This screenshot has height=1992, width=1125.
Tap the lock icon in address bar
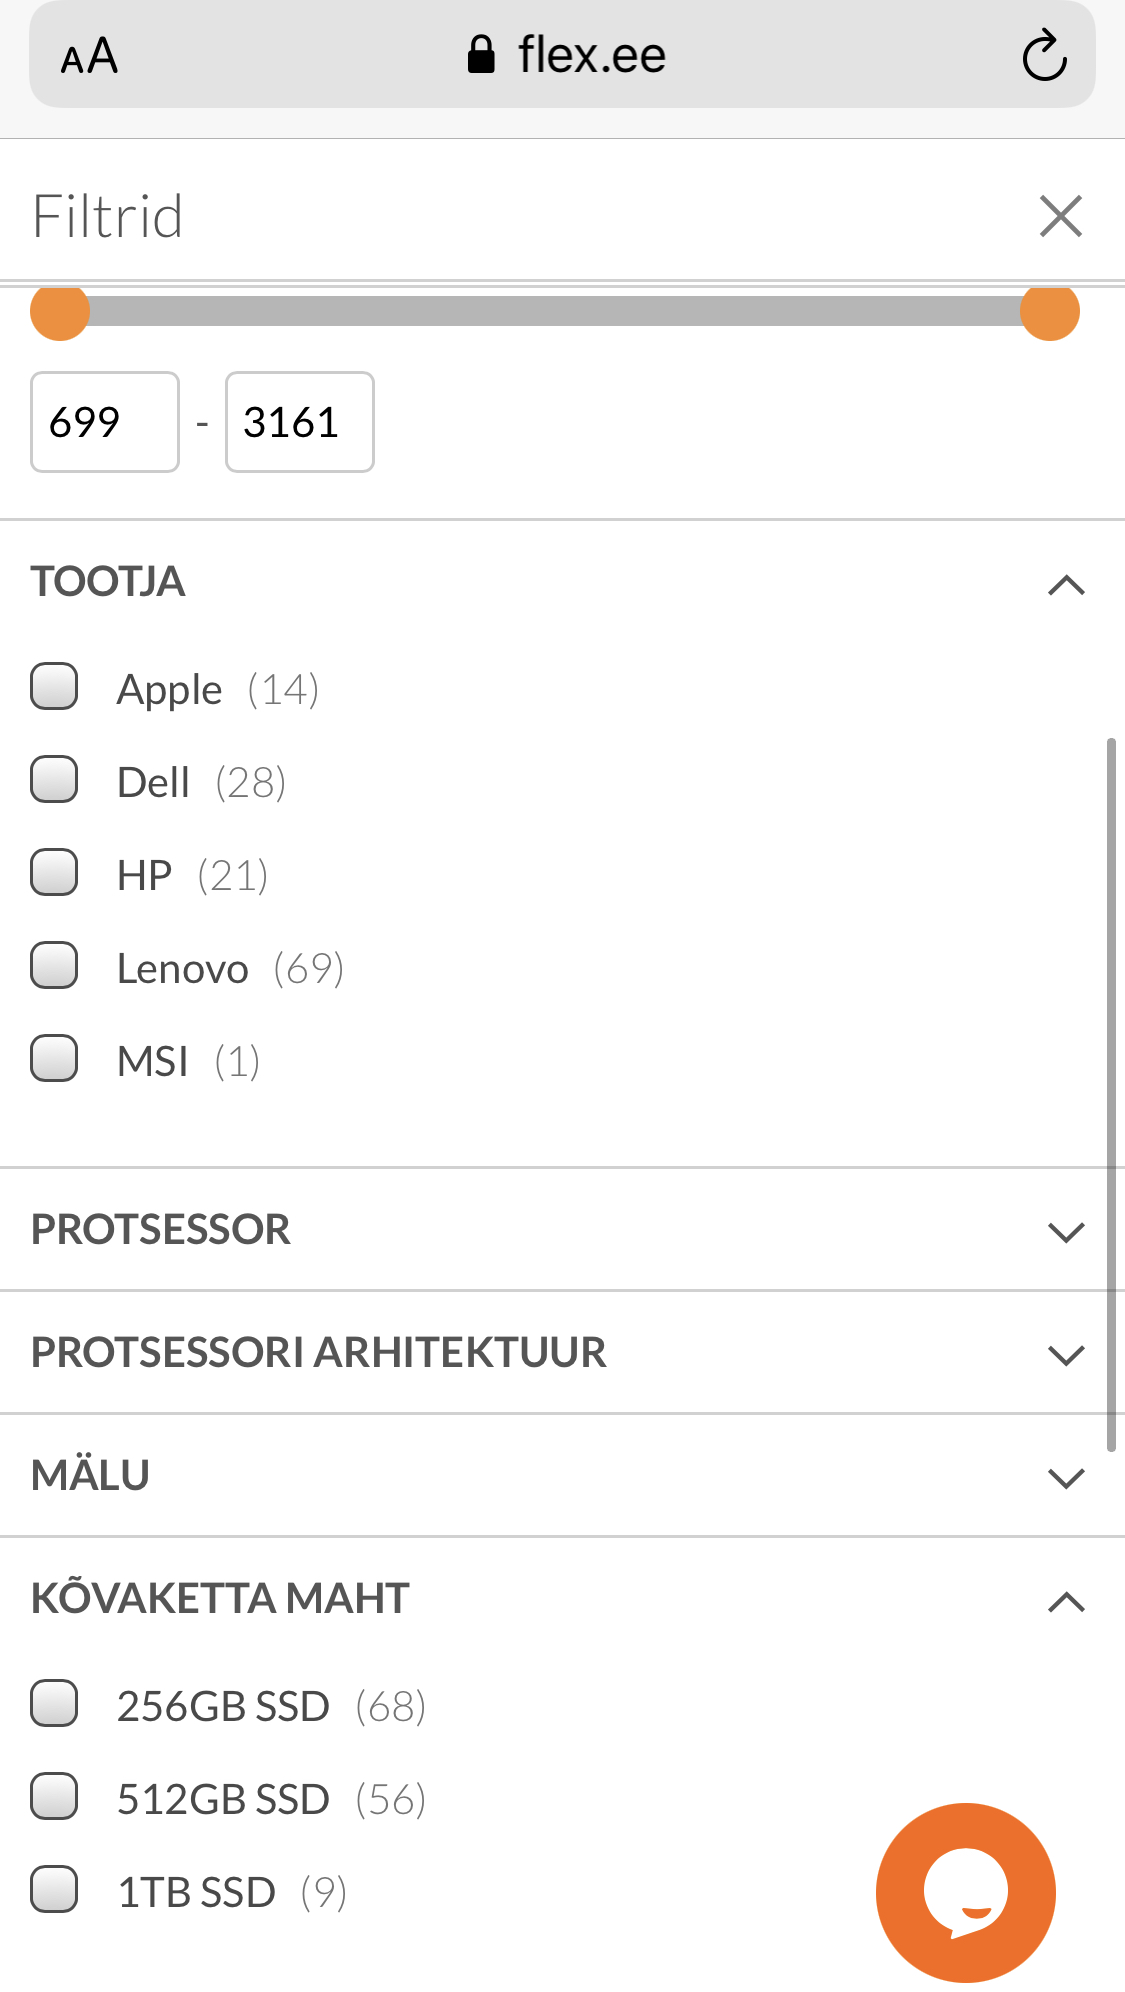point(481,55)
